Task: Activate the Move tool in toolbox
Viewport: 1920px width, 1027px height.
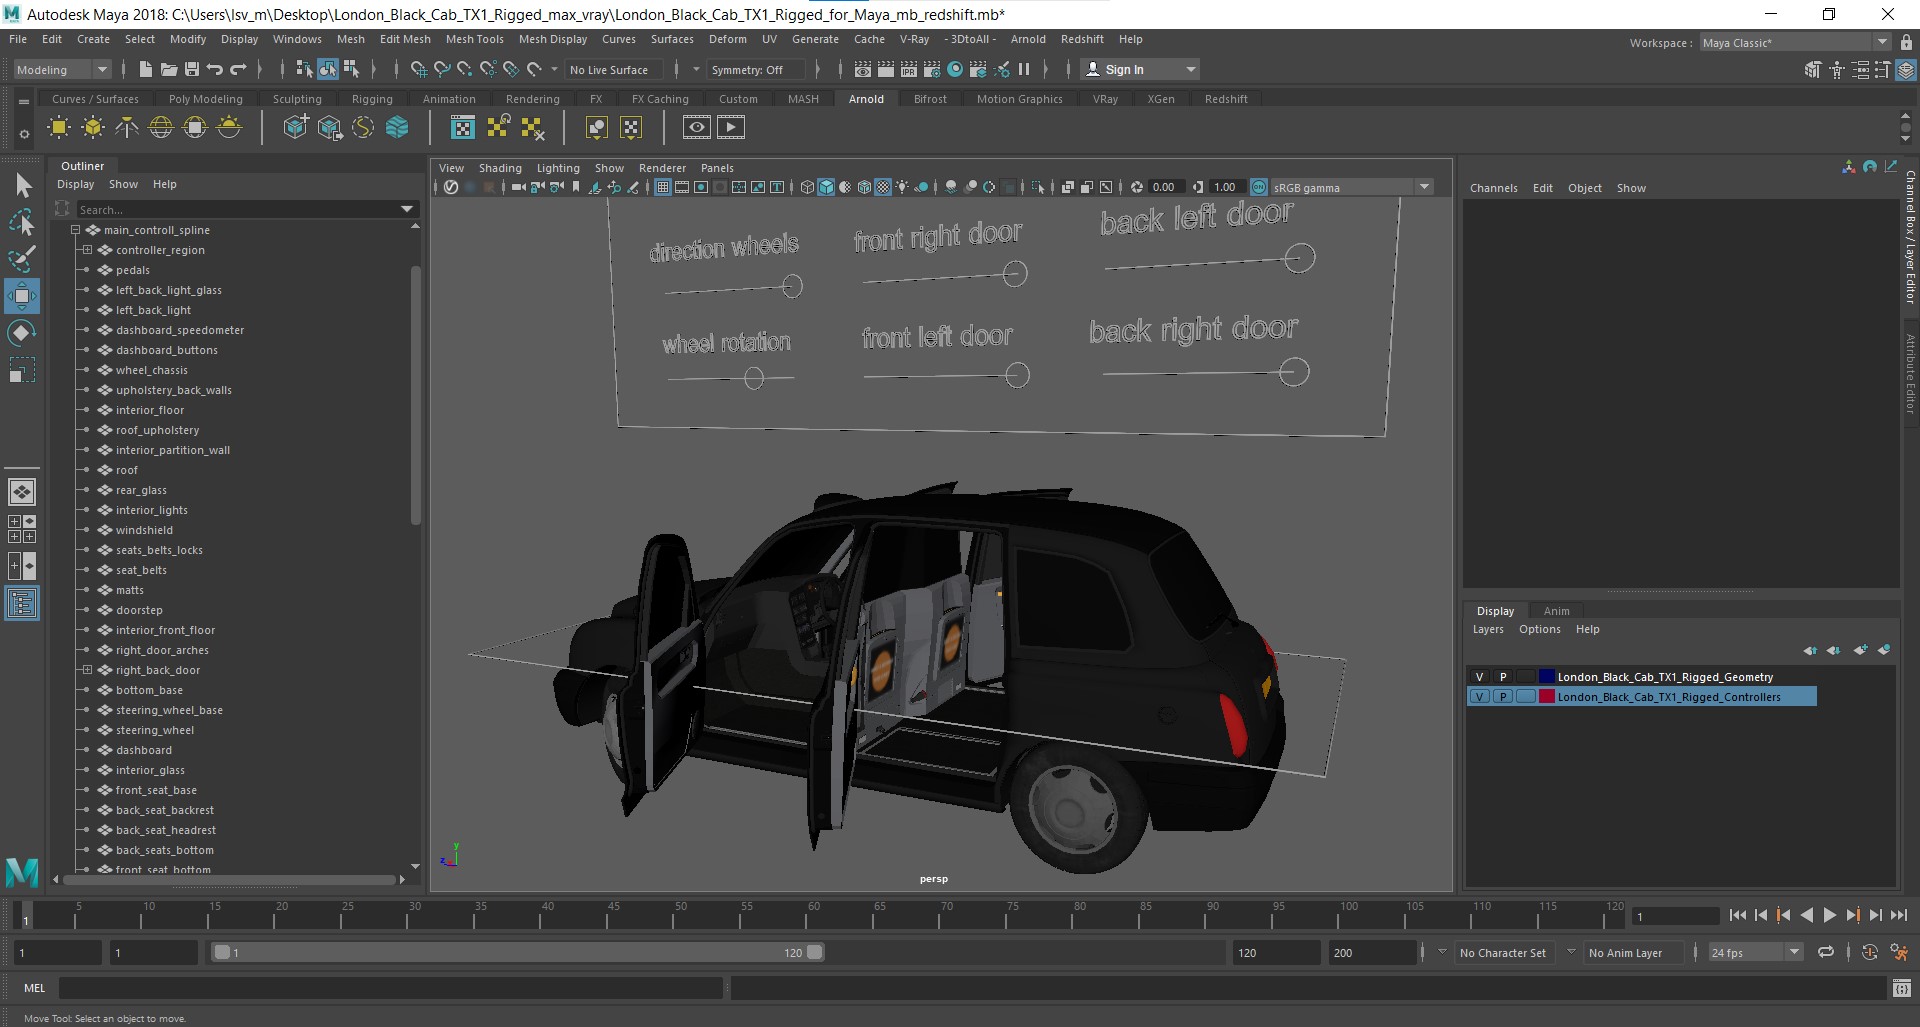Action: tap(22, 296)
